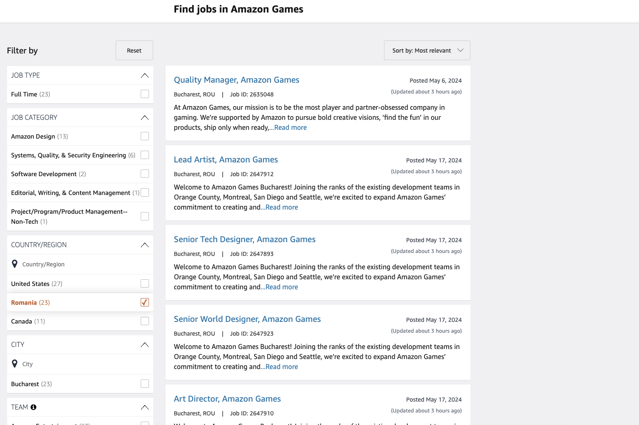Click the Filter by heading
The height and width of the screenshot is (425, 639).
tap(22, 51)
